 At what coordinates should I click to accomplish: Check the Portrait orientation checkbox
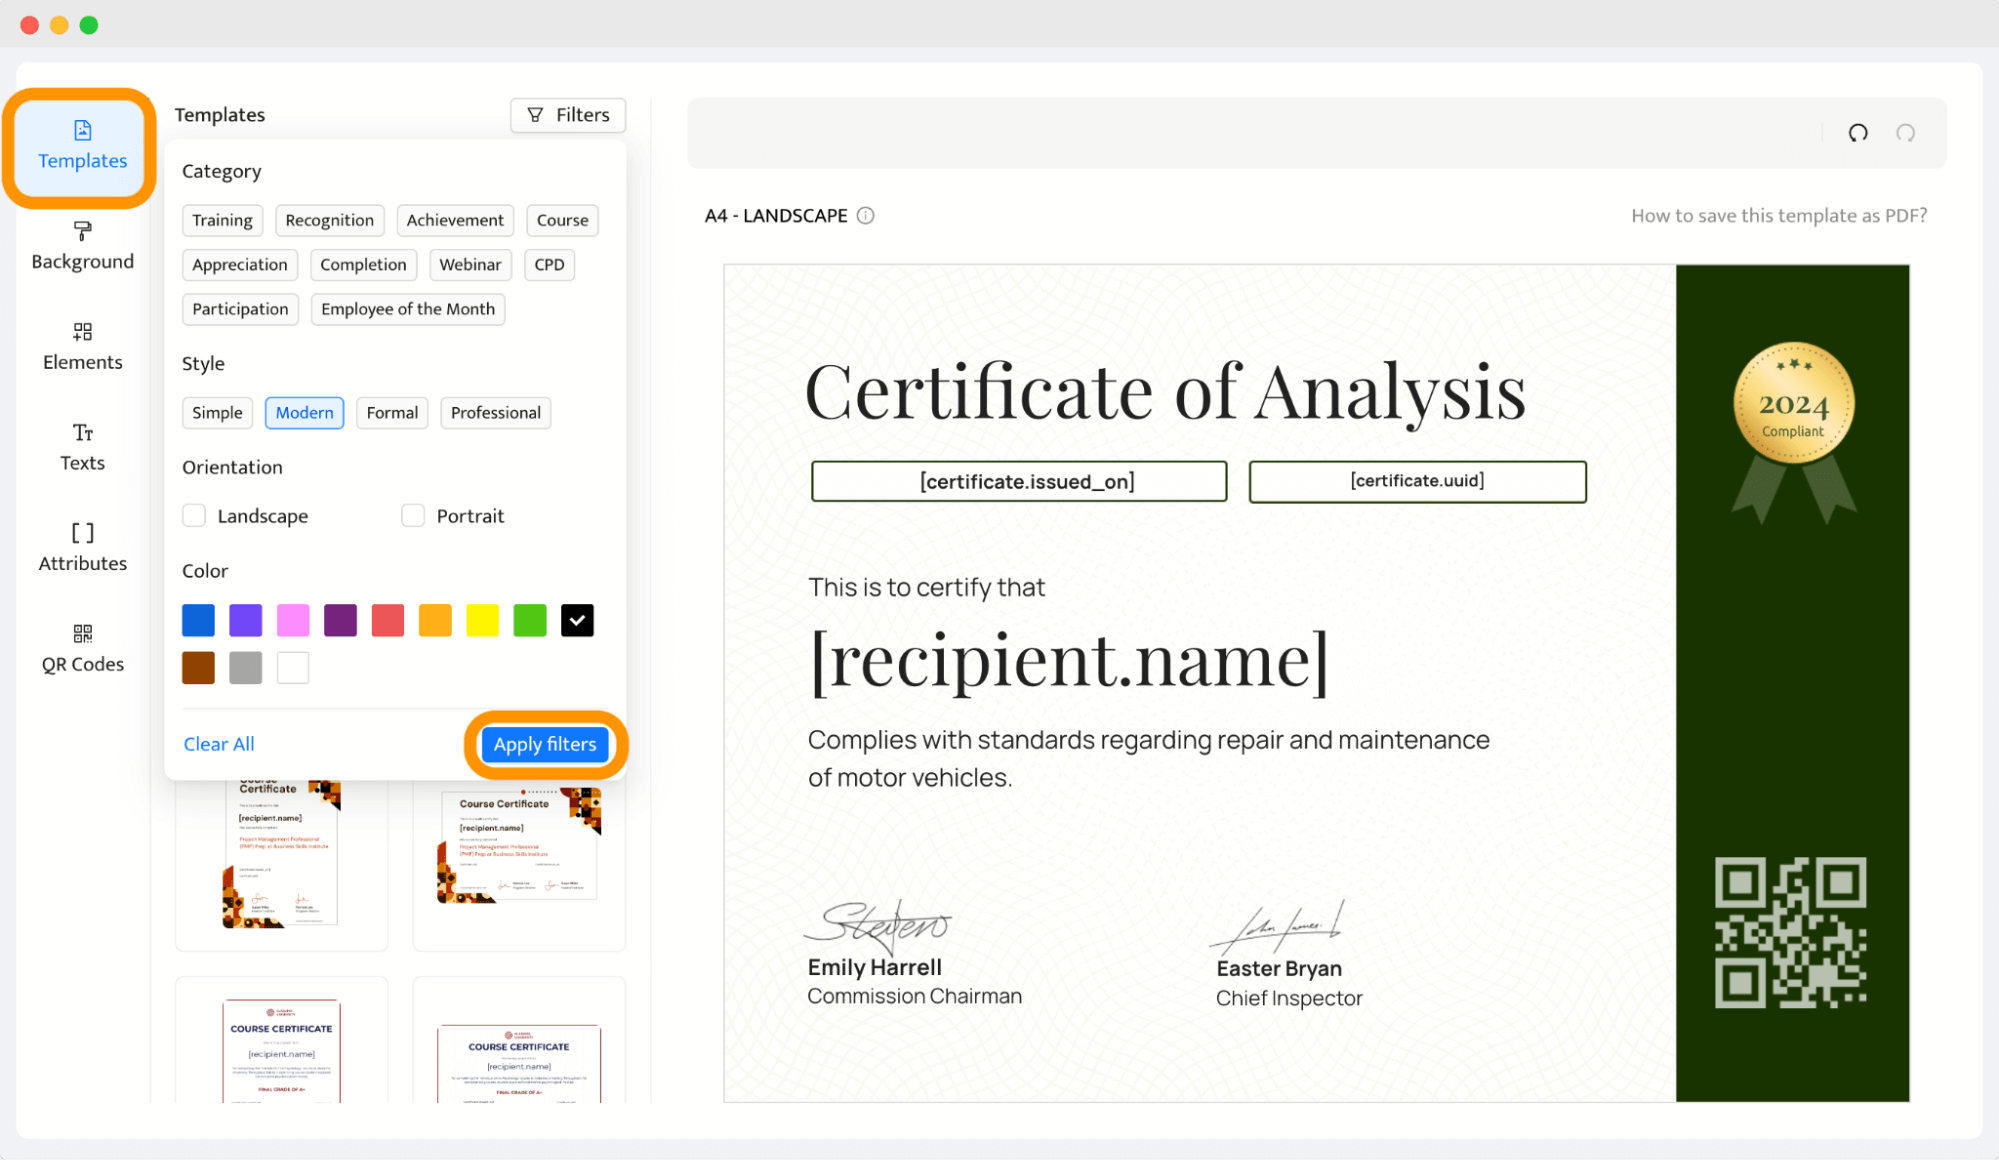click(413, 515)
